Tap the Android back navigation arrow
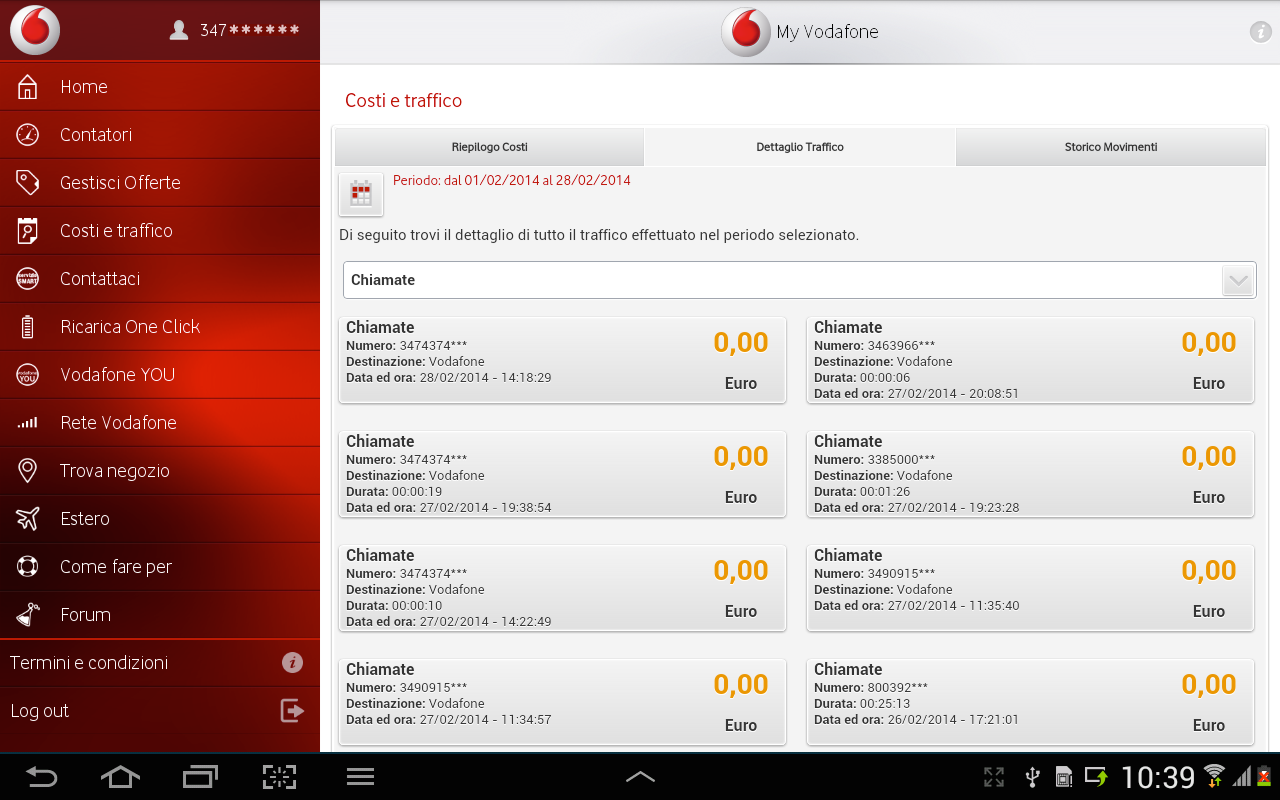The height and width of the screenshot is (800, 1280). [x=41, y=776]
